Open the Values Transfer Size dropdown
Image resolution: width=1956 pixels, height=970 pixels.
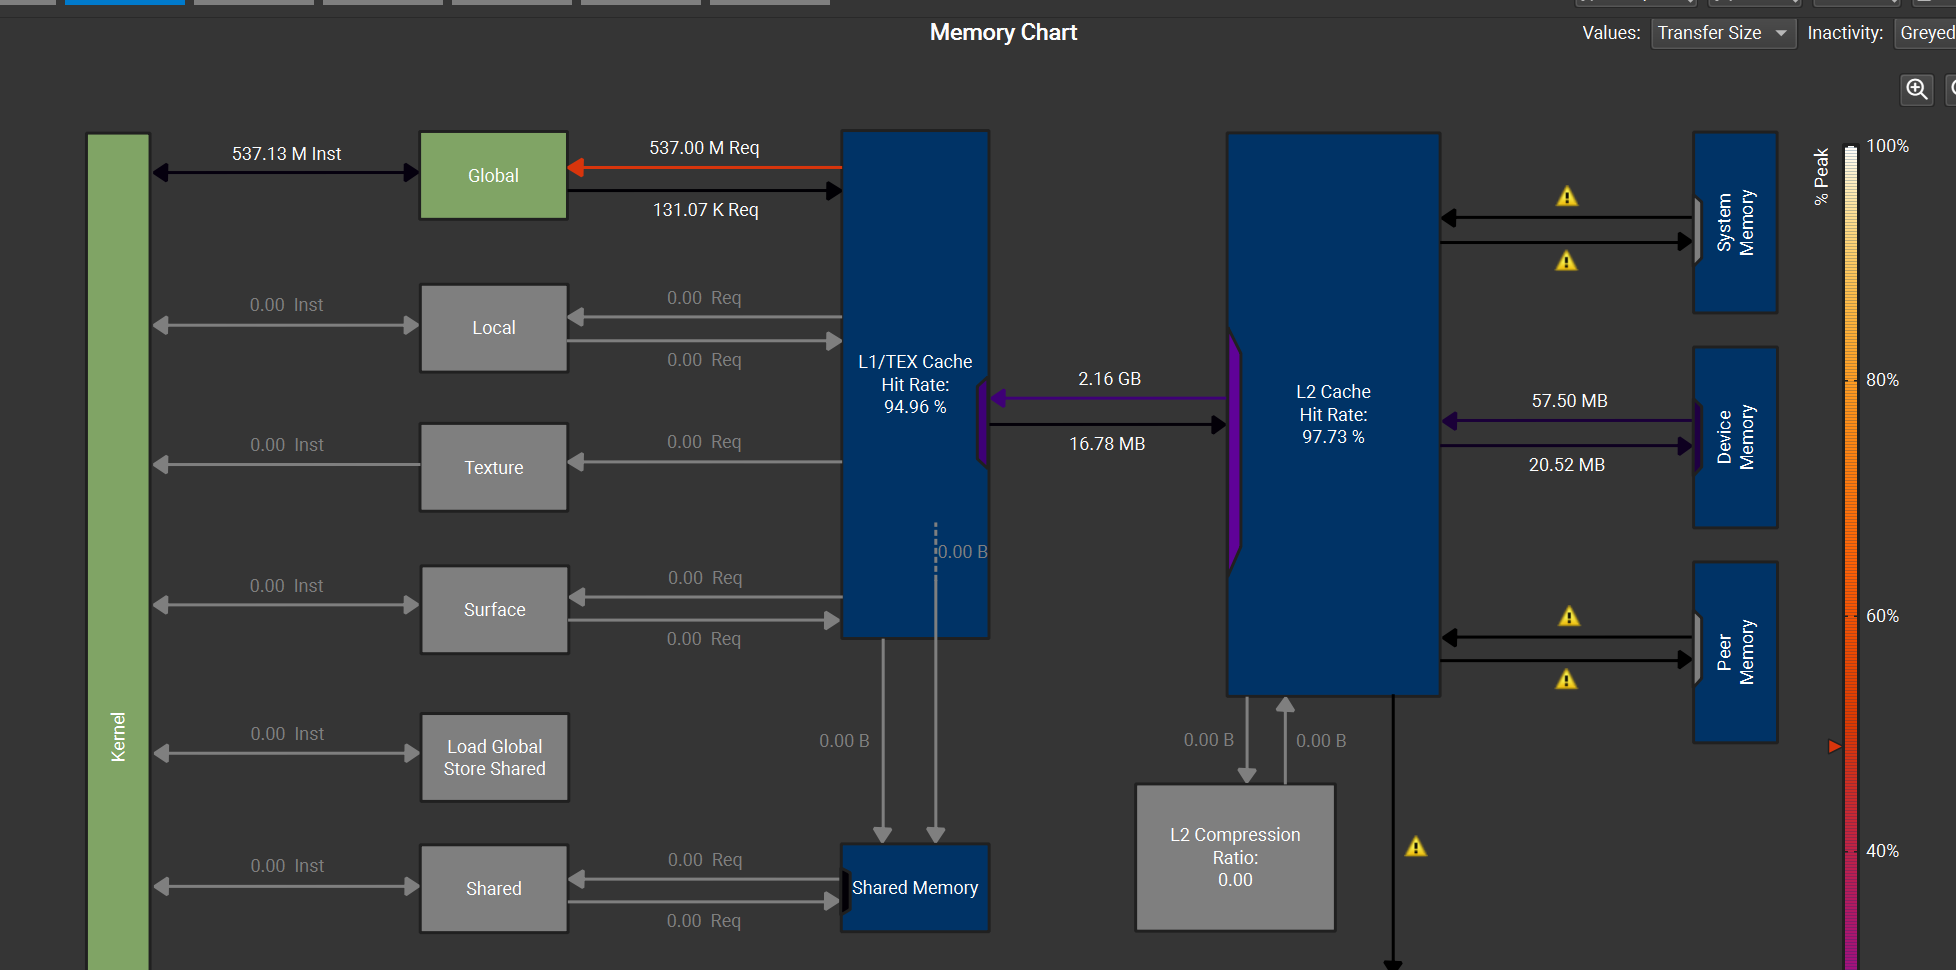[1723, 33]
